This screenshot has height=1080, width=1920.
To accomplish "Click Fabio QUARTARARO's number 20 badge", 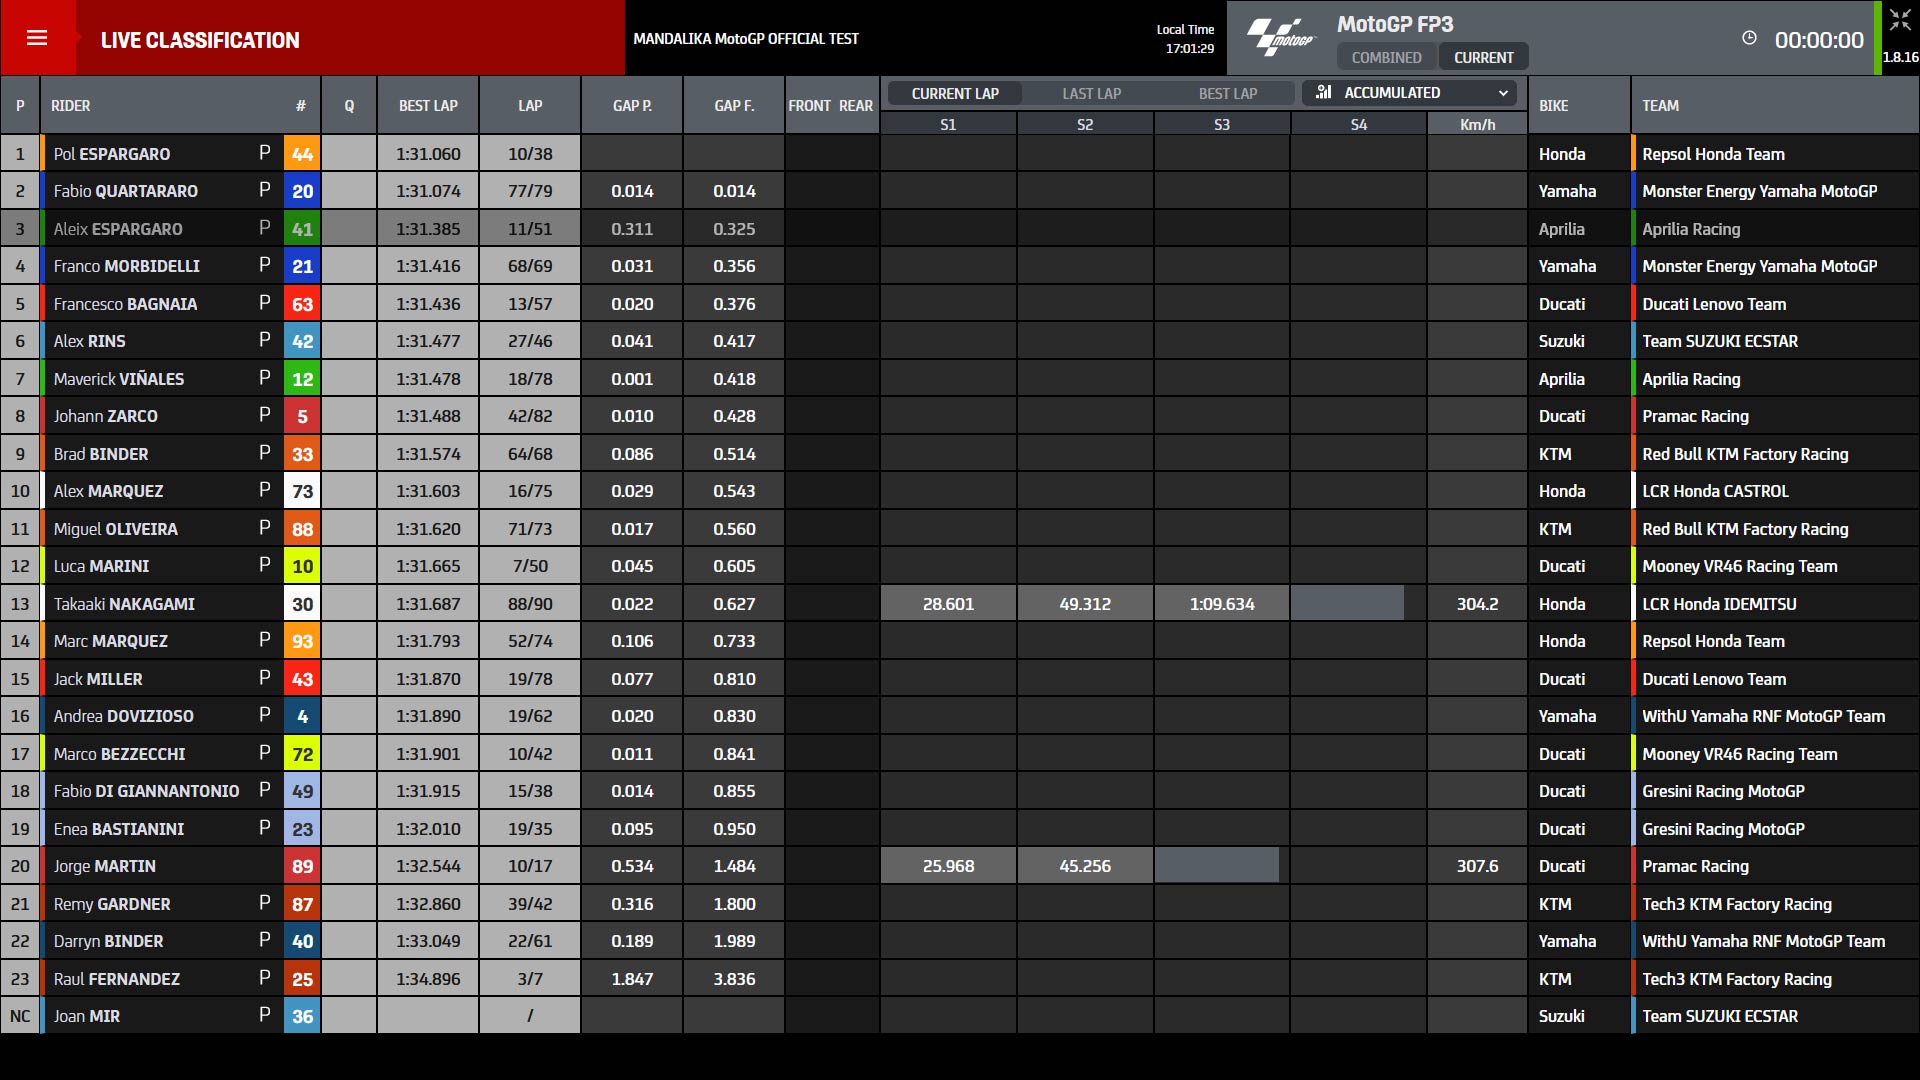I will coord(302,191).
